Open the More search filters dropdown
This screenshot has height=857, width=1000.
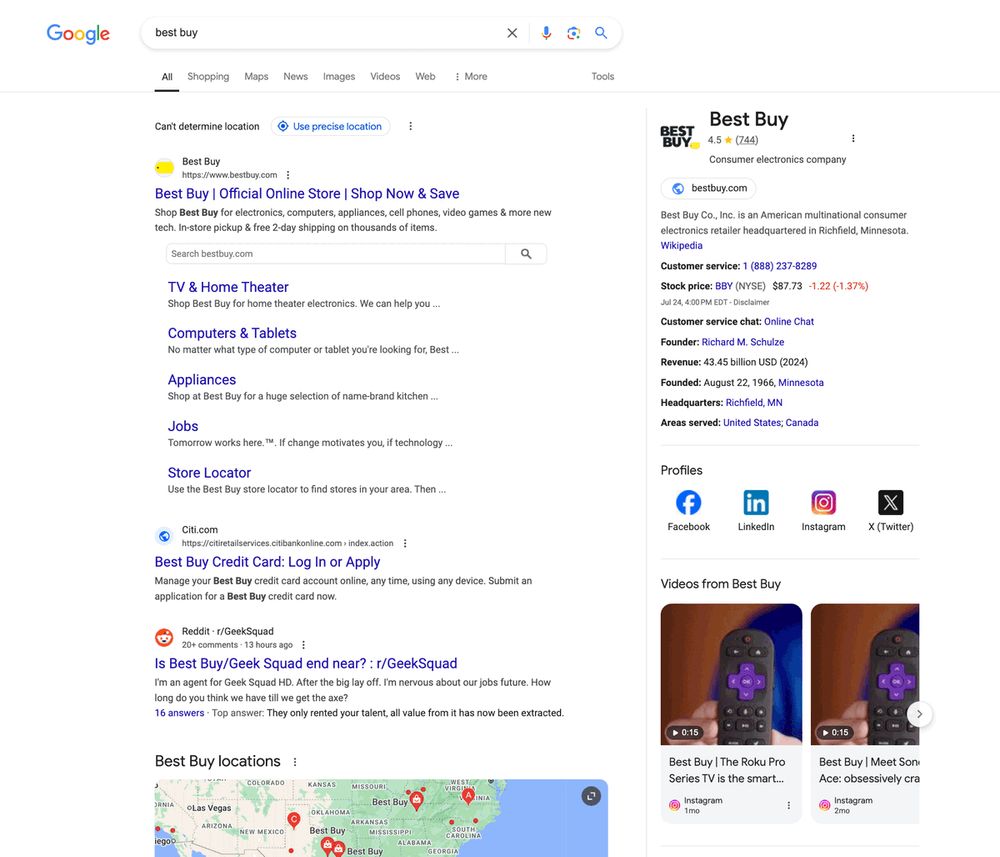click(471, 77)
